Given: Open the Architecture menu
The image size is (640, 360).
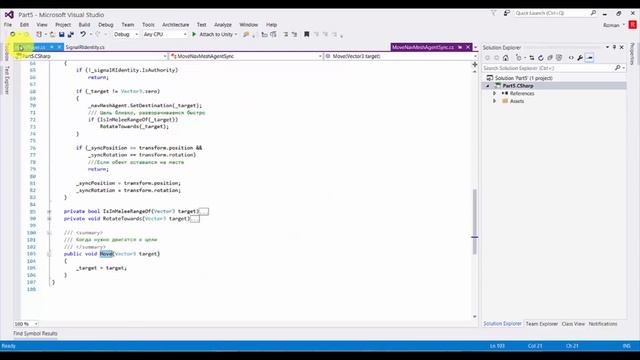Looking at the screenshot, I should coord(176,25).
